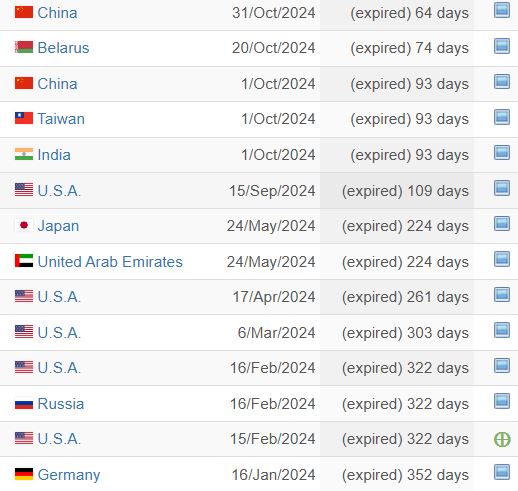Click the German flag image

pos(24,474)
